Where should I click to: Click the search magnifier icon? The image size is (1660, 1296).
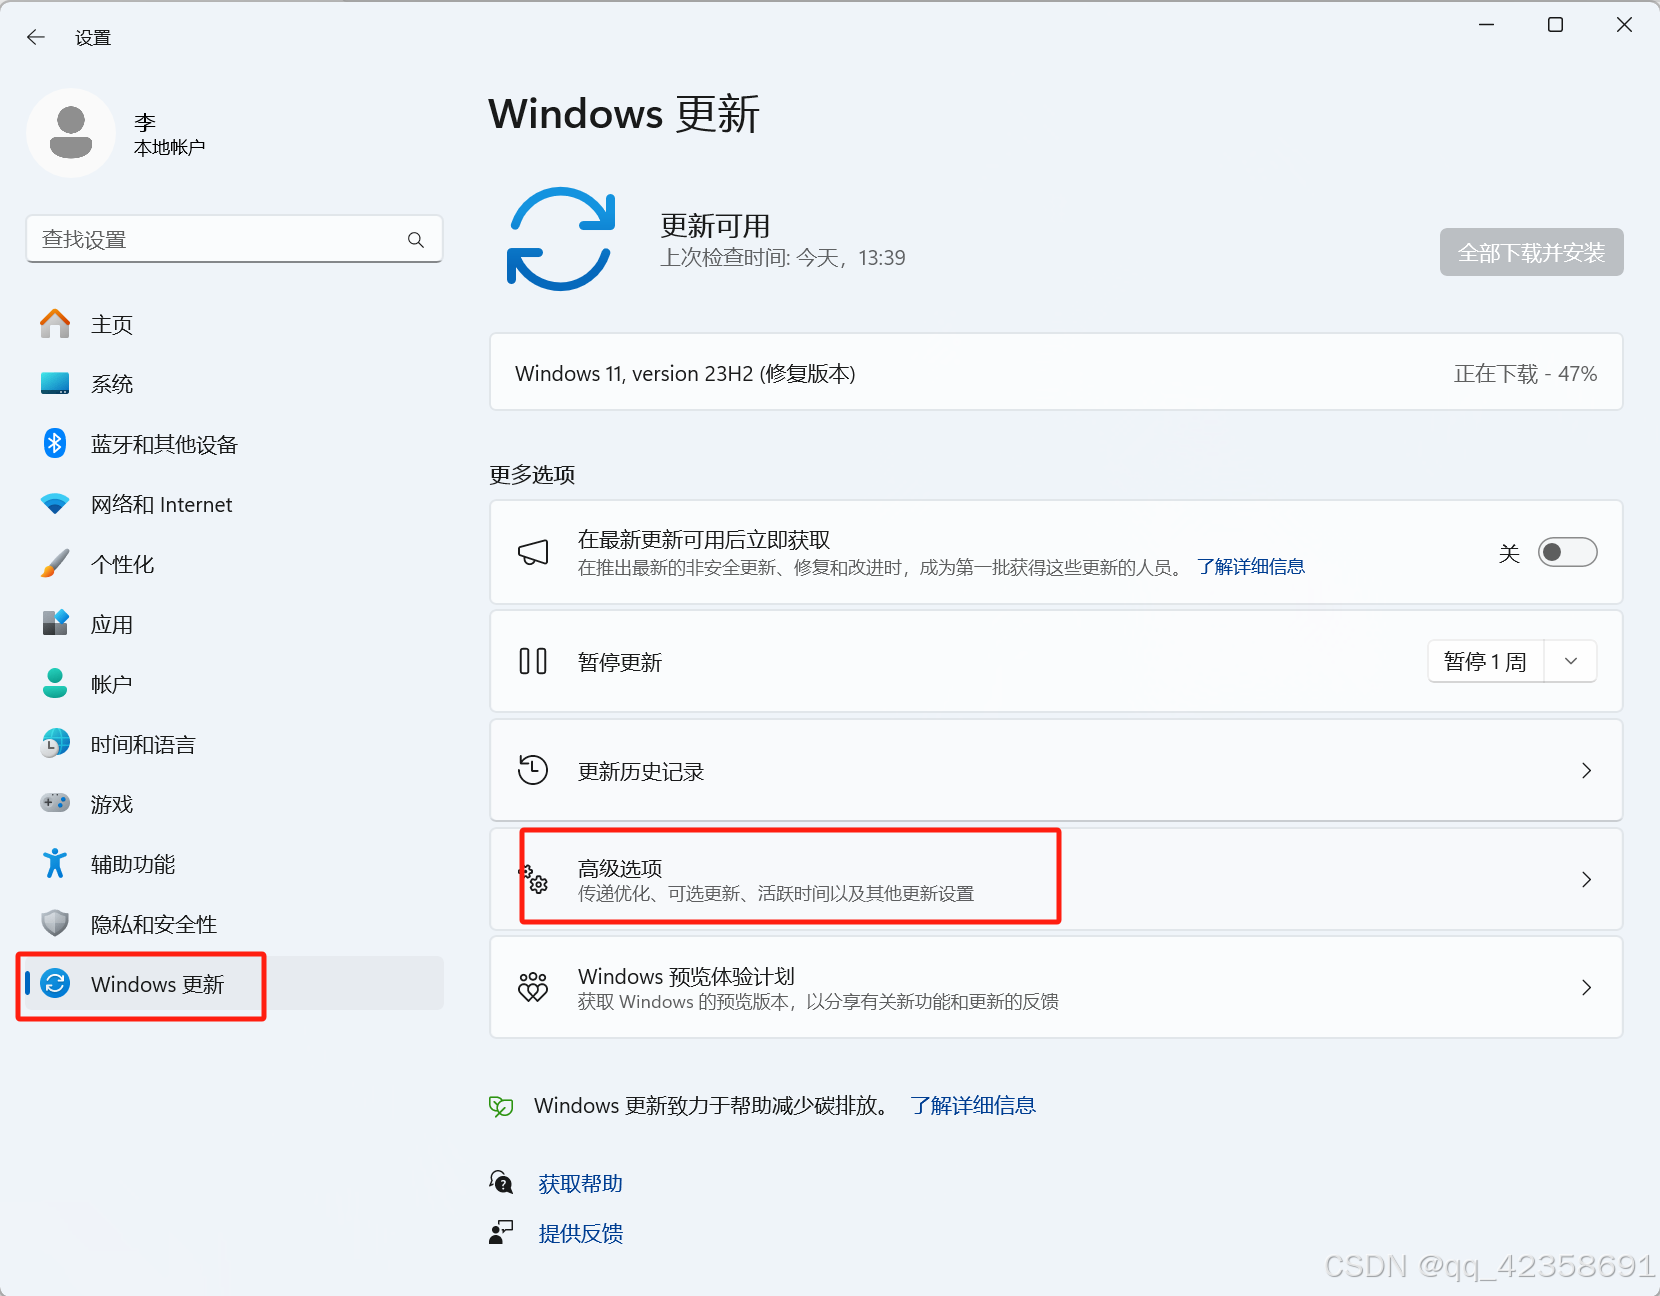[x=416, y=240]
